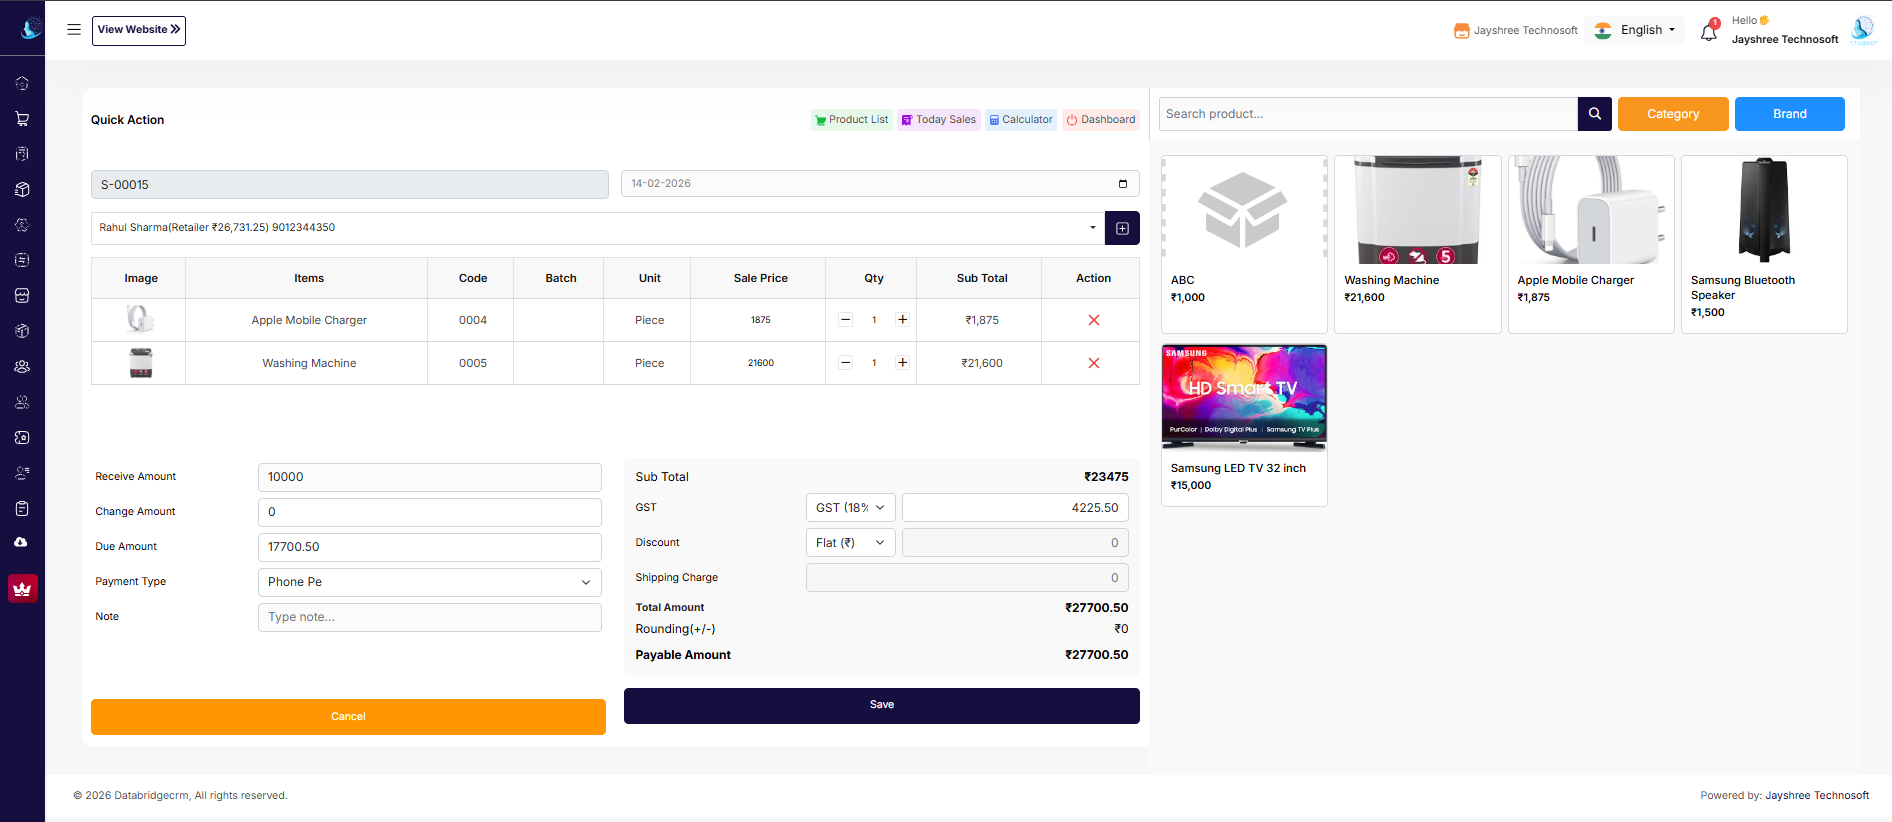Open the home dashboard sidebar icon
The image size is (1892, 822).
[22, 83]
